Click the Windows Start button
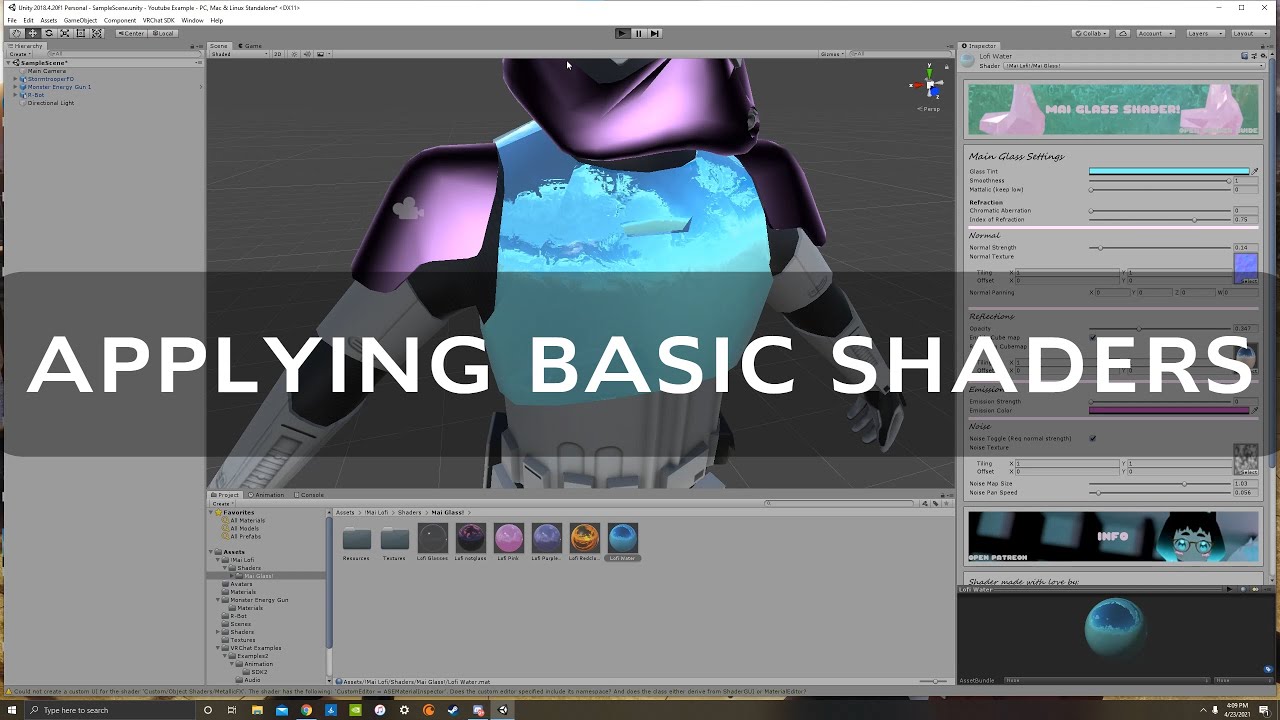The height and width of the screenshot is (720, 1280). [12, 710]
